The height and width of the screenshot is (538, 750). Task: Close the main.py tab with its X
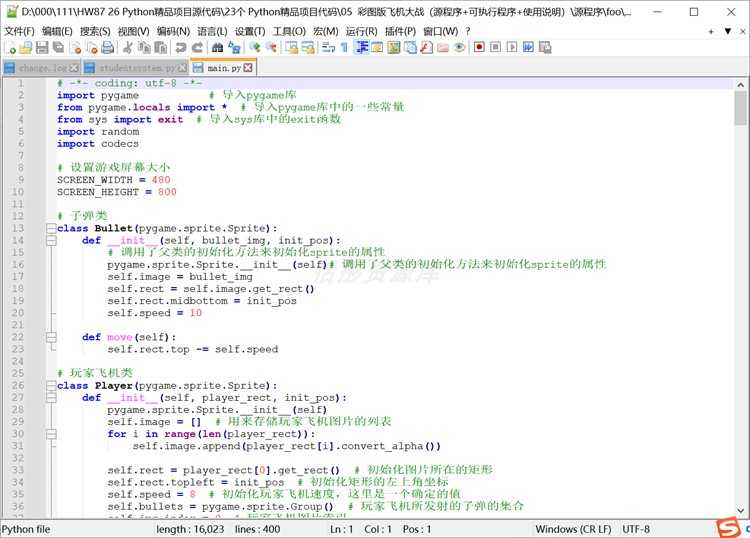pos(248,68)
